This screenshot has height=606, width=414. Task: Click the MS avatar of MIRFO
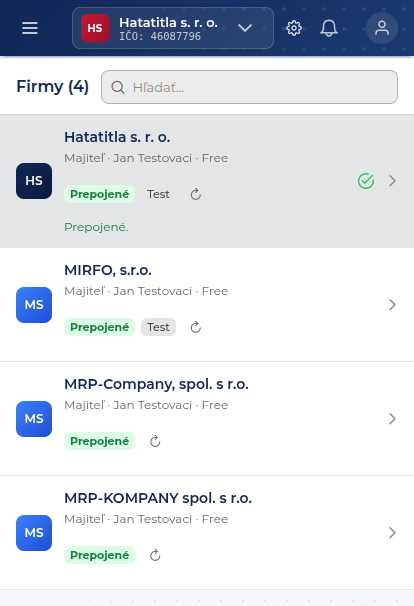[34, 305]
